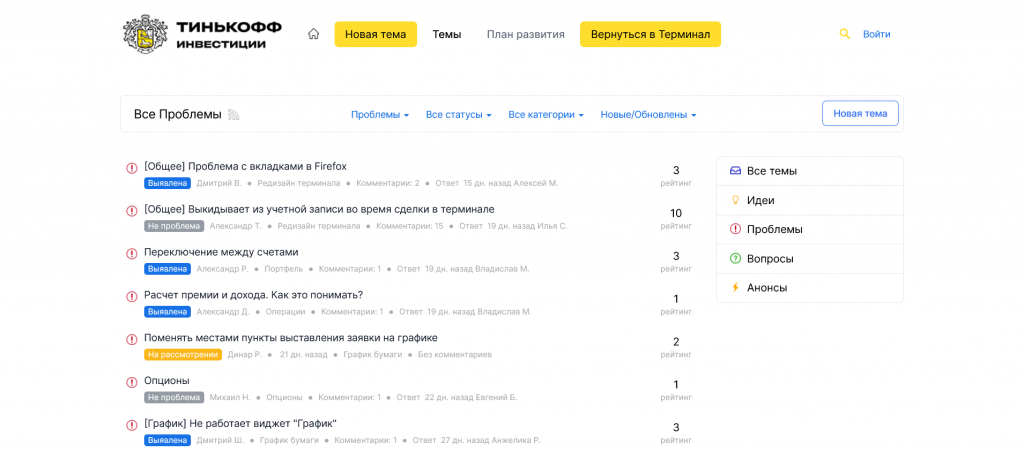
Task: Click envelope icon next to Все темы
Action: (x=735, y=171)
